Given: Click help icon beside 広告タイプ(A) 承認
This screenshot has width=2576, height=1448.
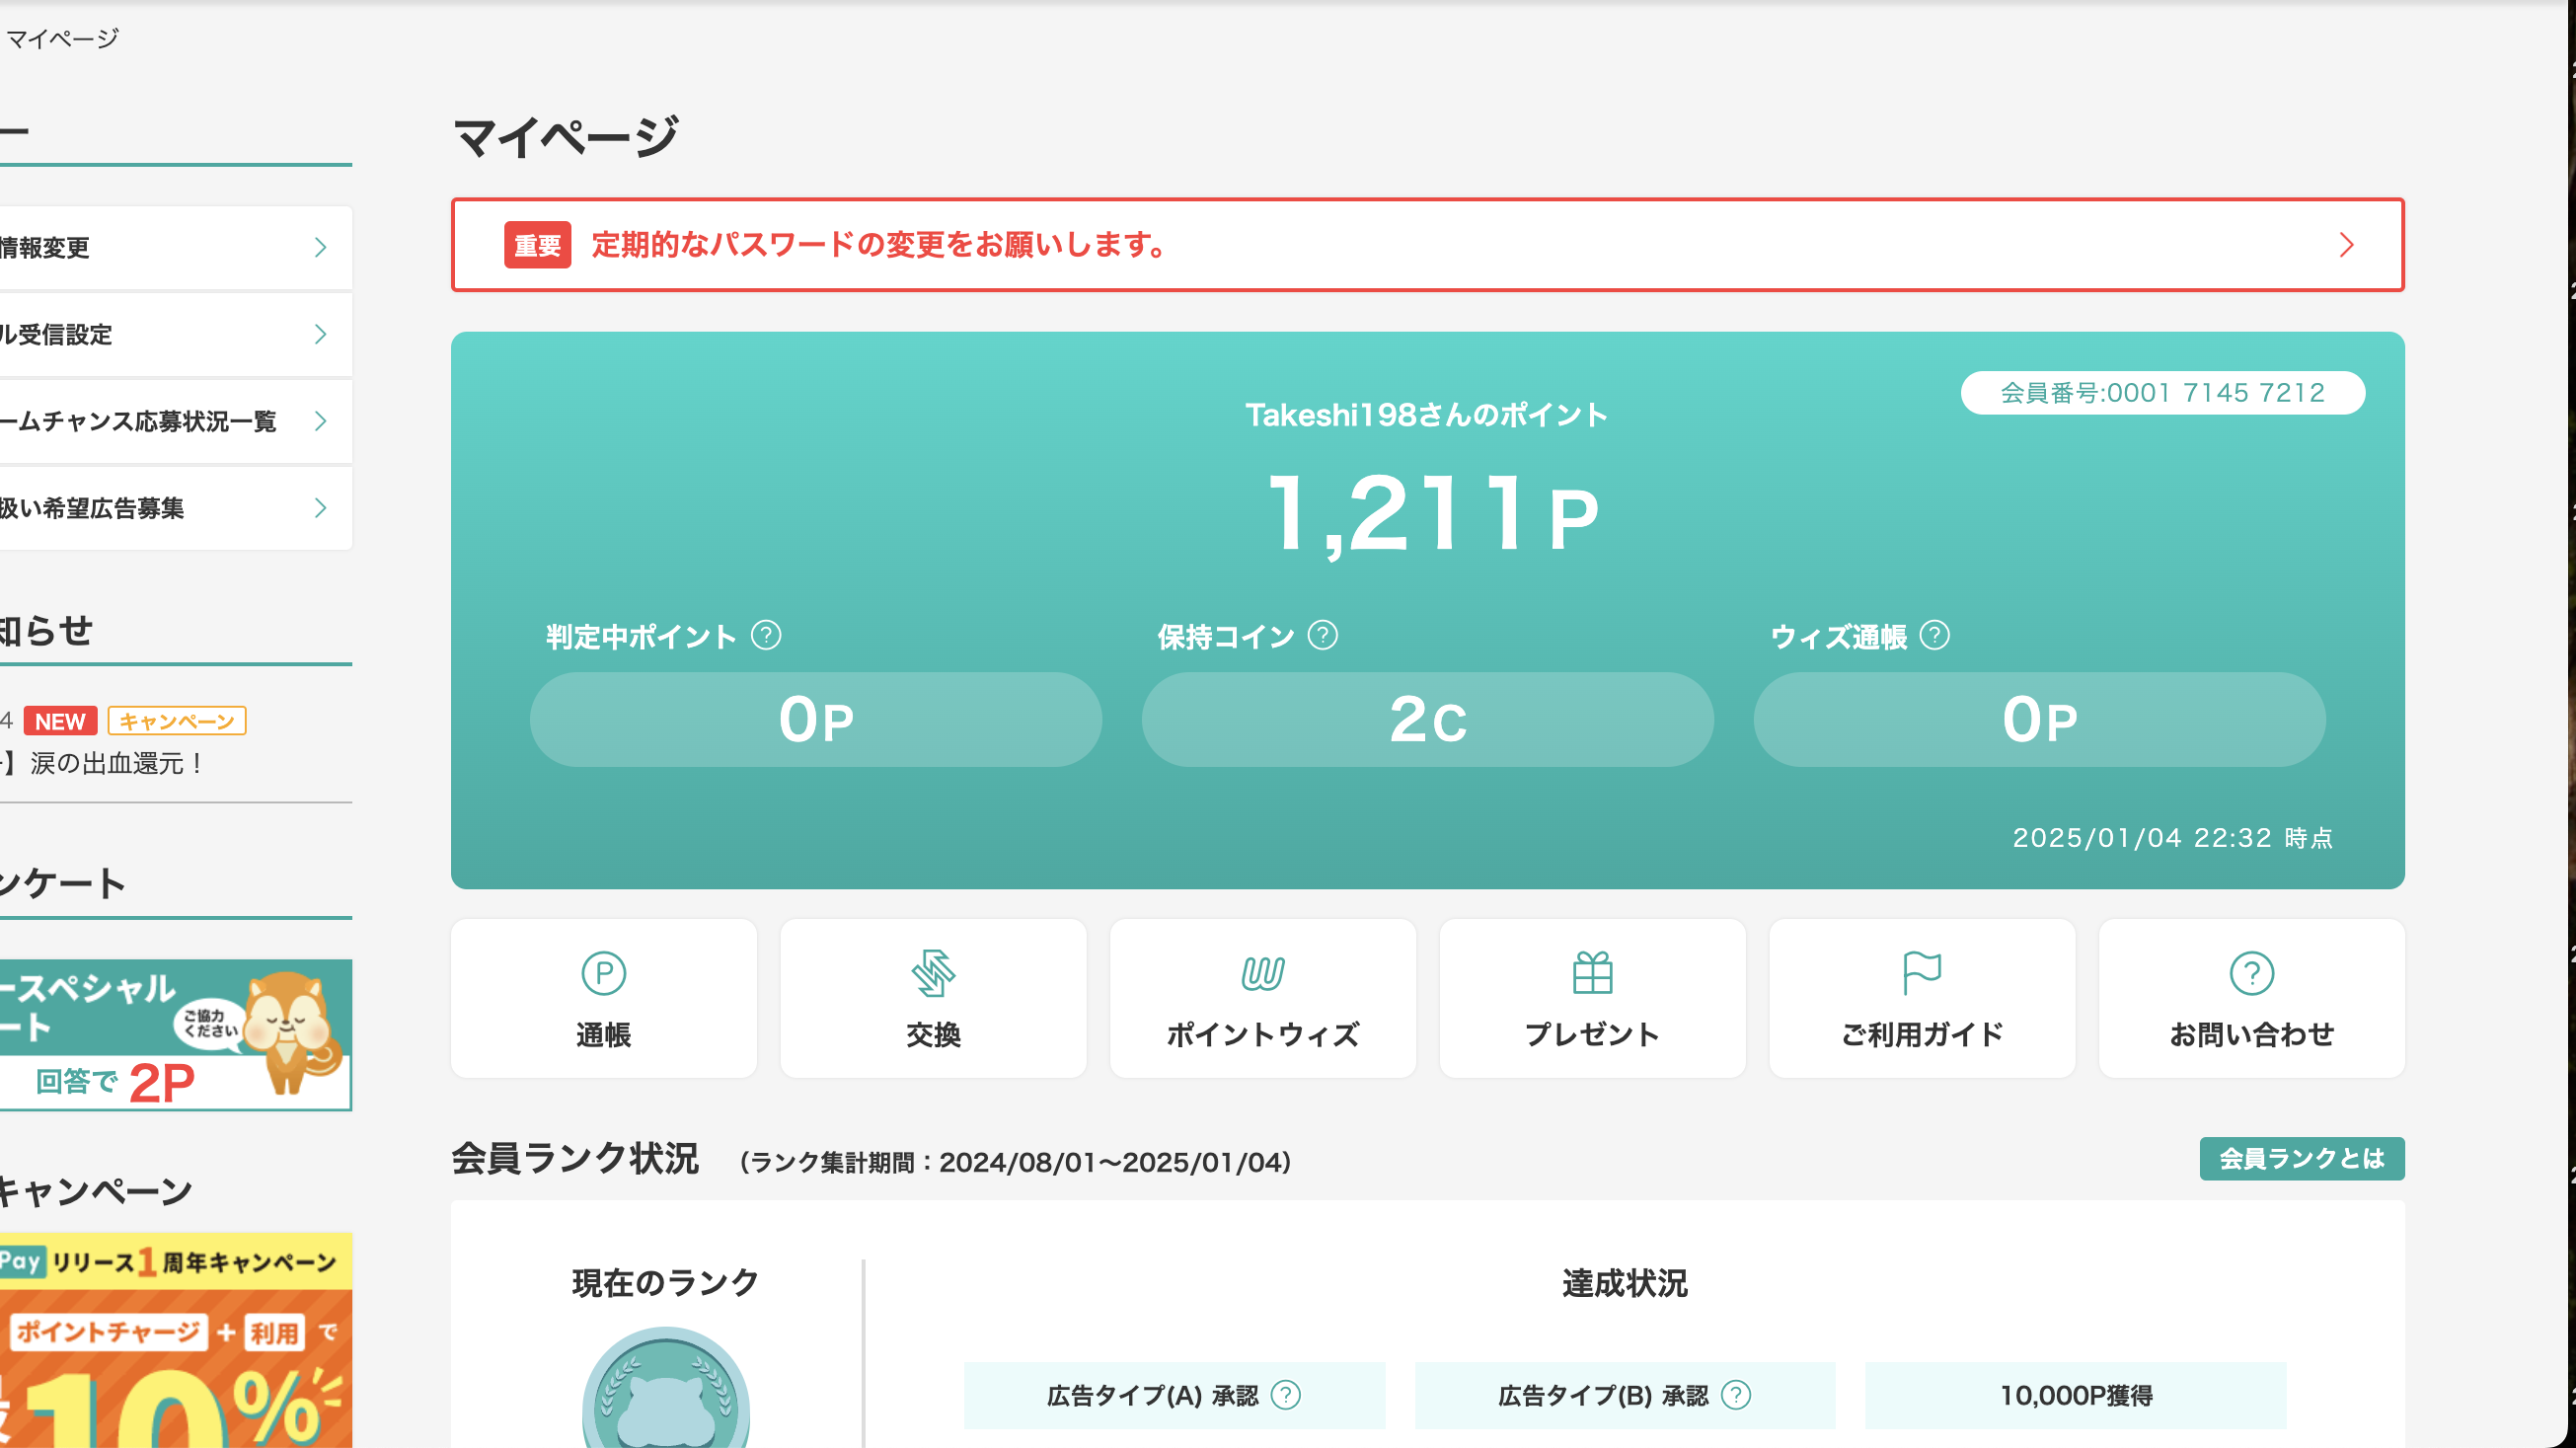Looking at the screenshot, I should pyautogui.click(x=1285, y=1394).
